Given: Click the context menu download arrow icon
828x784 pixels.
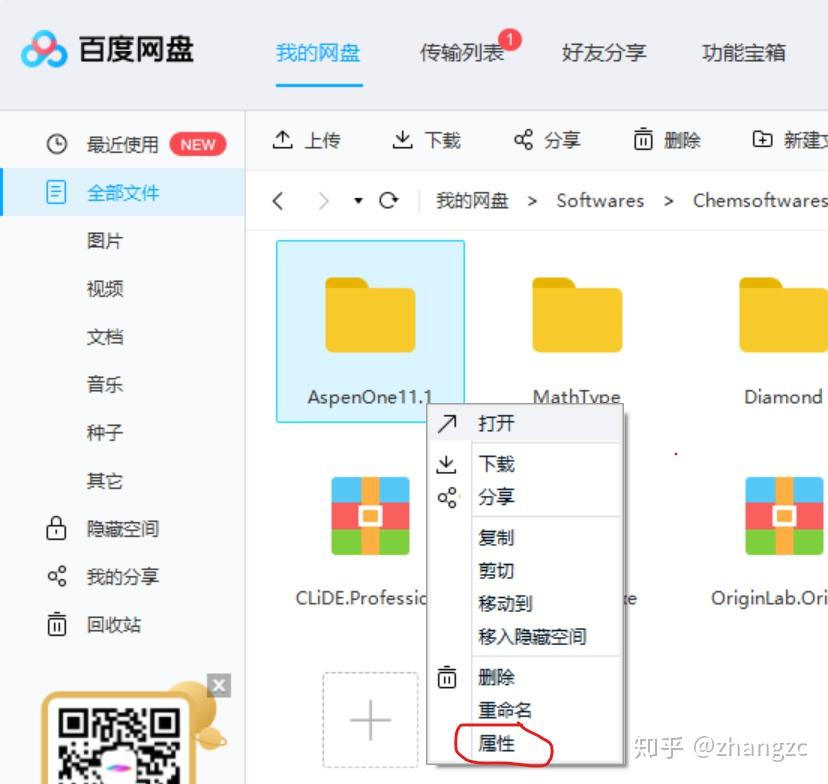Looking at the screenshot, I should point(446,464).
